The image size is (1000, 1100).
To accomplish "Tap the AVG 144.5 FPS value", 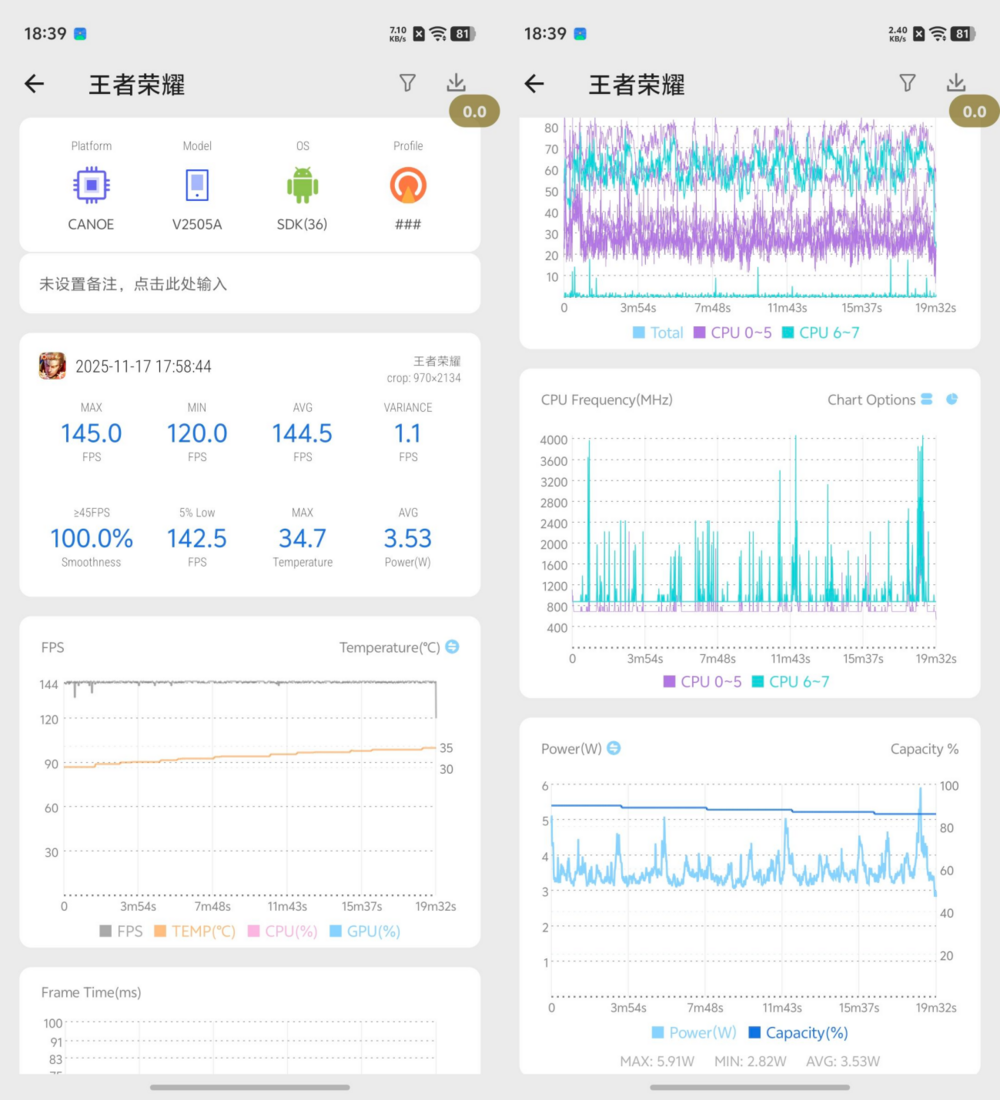I will coord(302,433).
